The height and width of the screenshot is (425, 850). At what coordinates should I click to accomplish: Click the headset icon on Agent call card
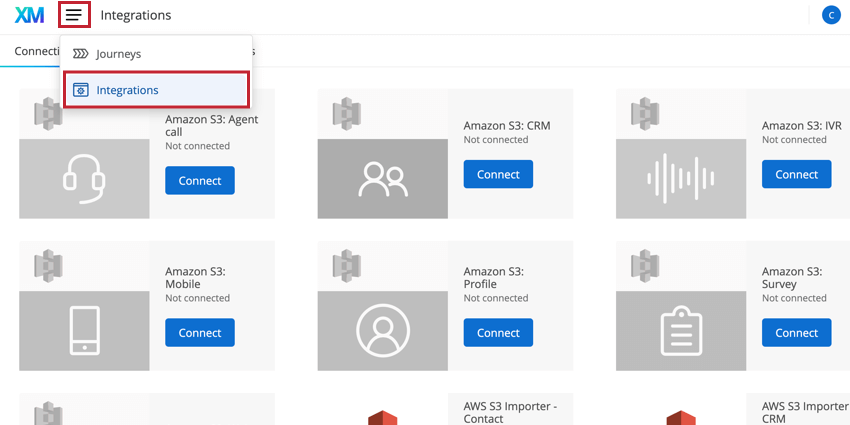pyautogui.click(x=84, y=179)
